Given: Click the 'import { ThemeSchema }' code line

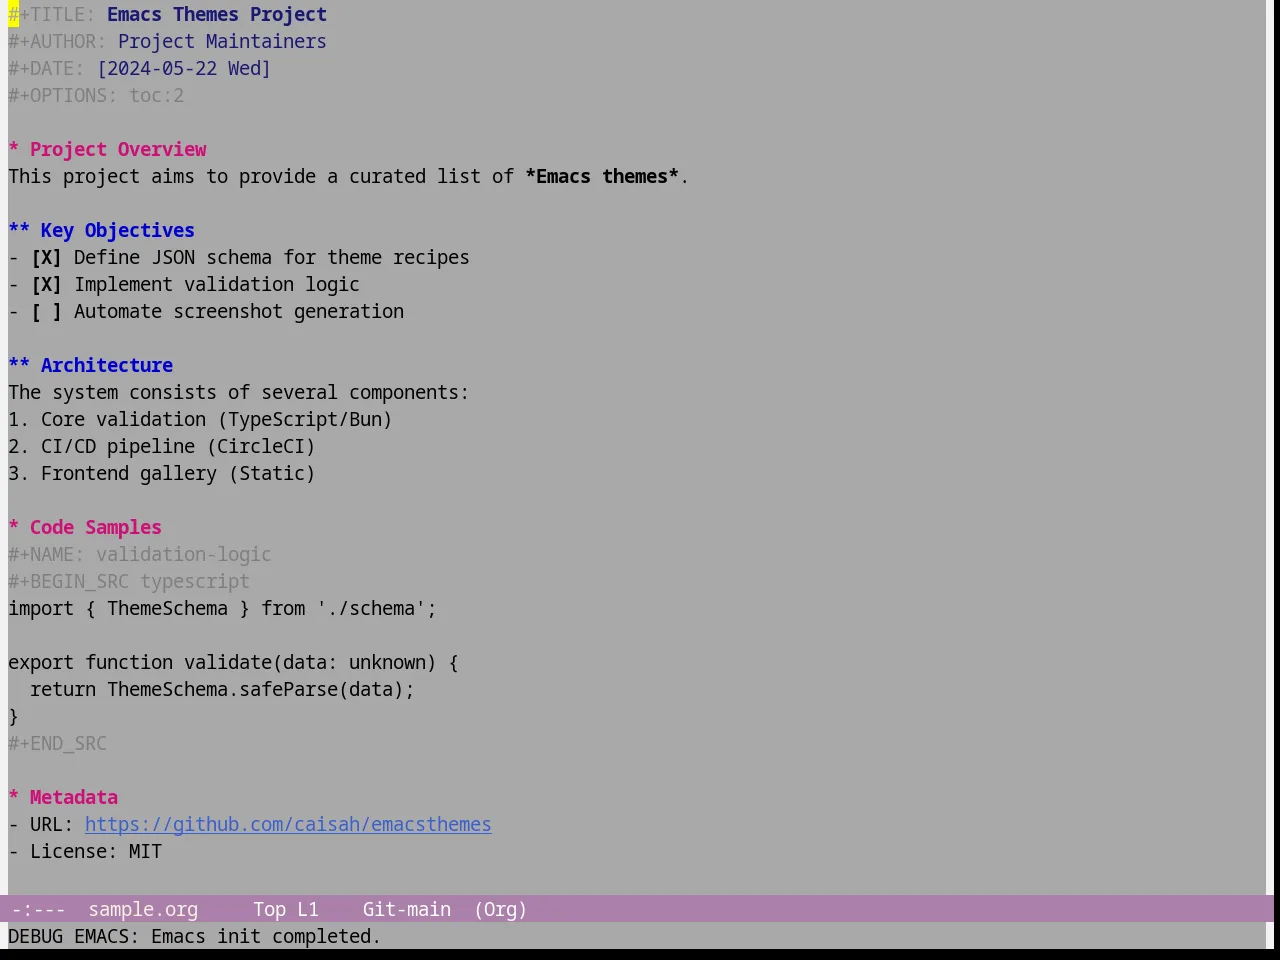Looking at the screenshot, I should coord(222,609).
